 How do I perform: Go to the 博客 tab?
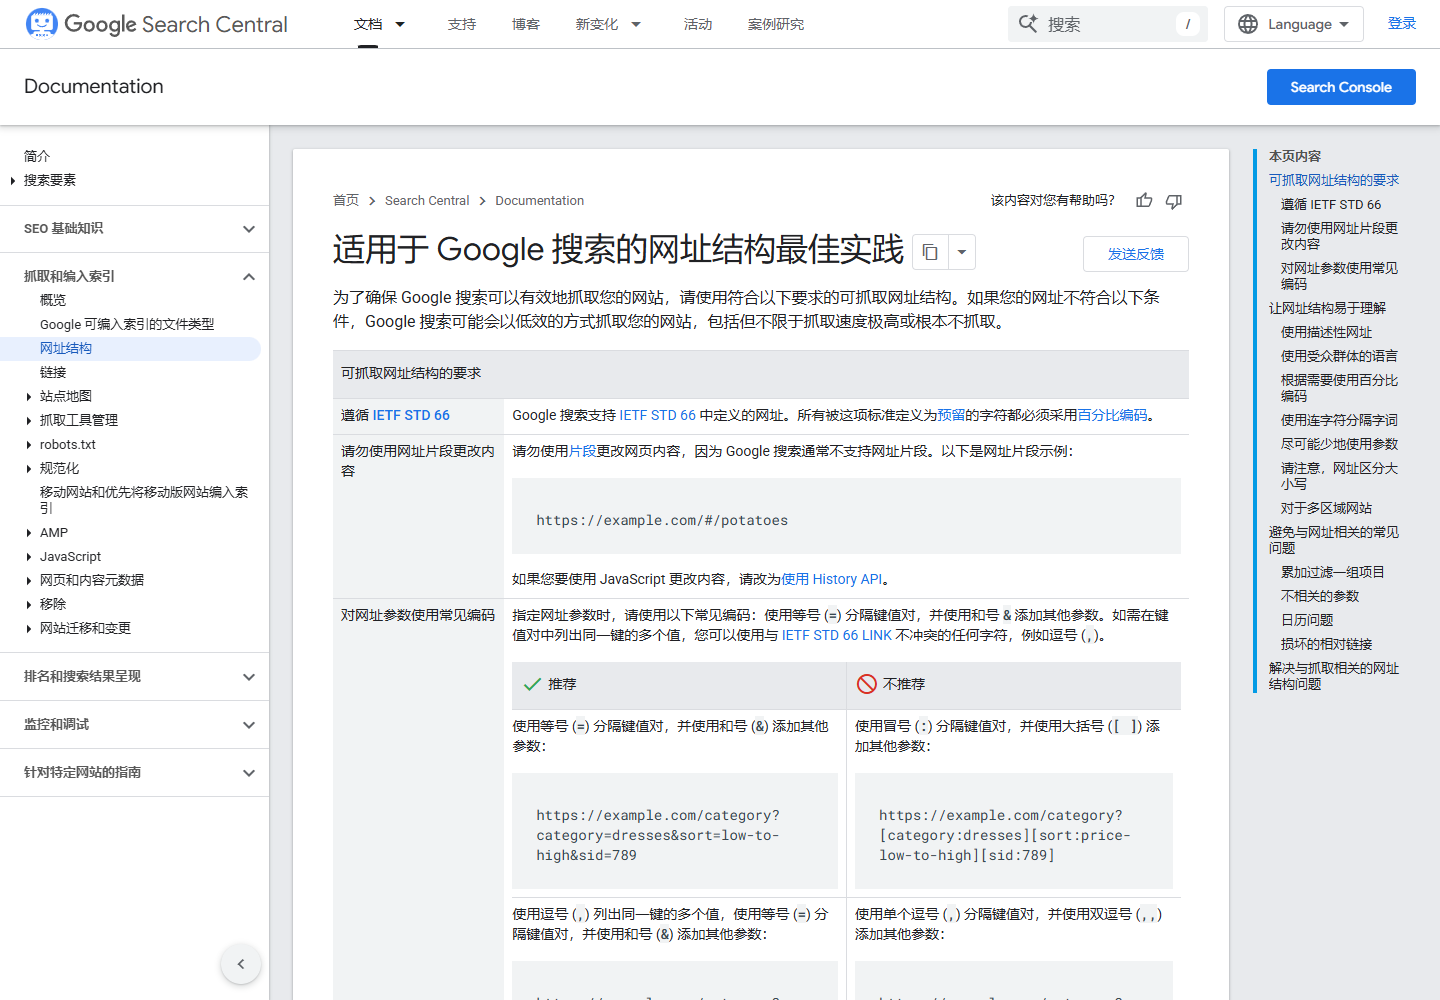pos(526,24)
